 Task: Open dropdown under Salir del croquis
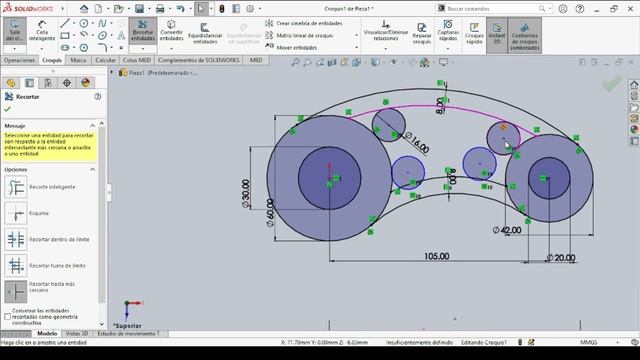(x=15, y=49)
